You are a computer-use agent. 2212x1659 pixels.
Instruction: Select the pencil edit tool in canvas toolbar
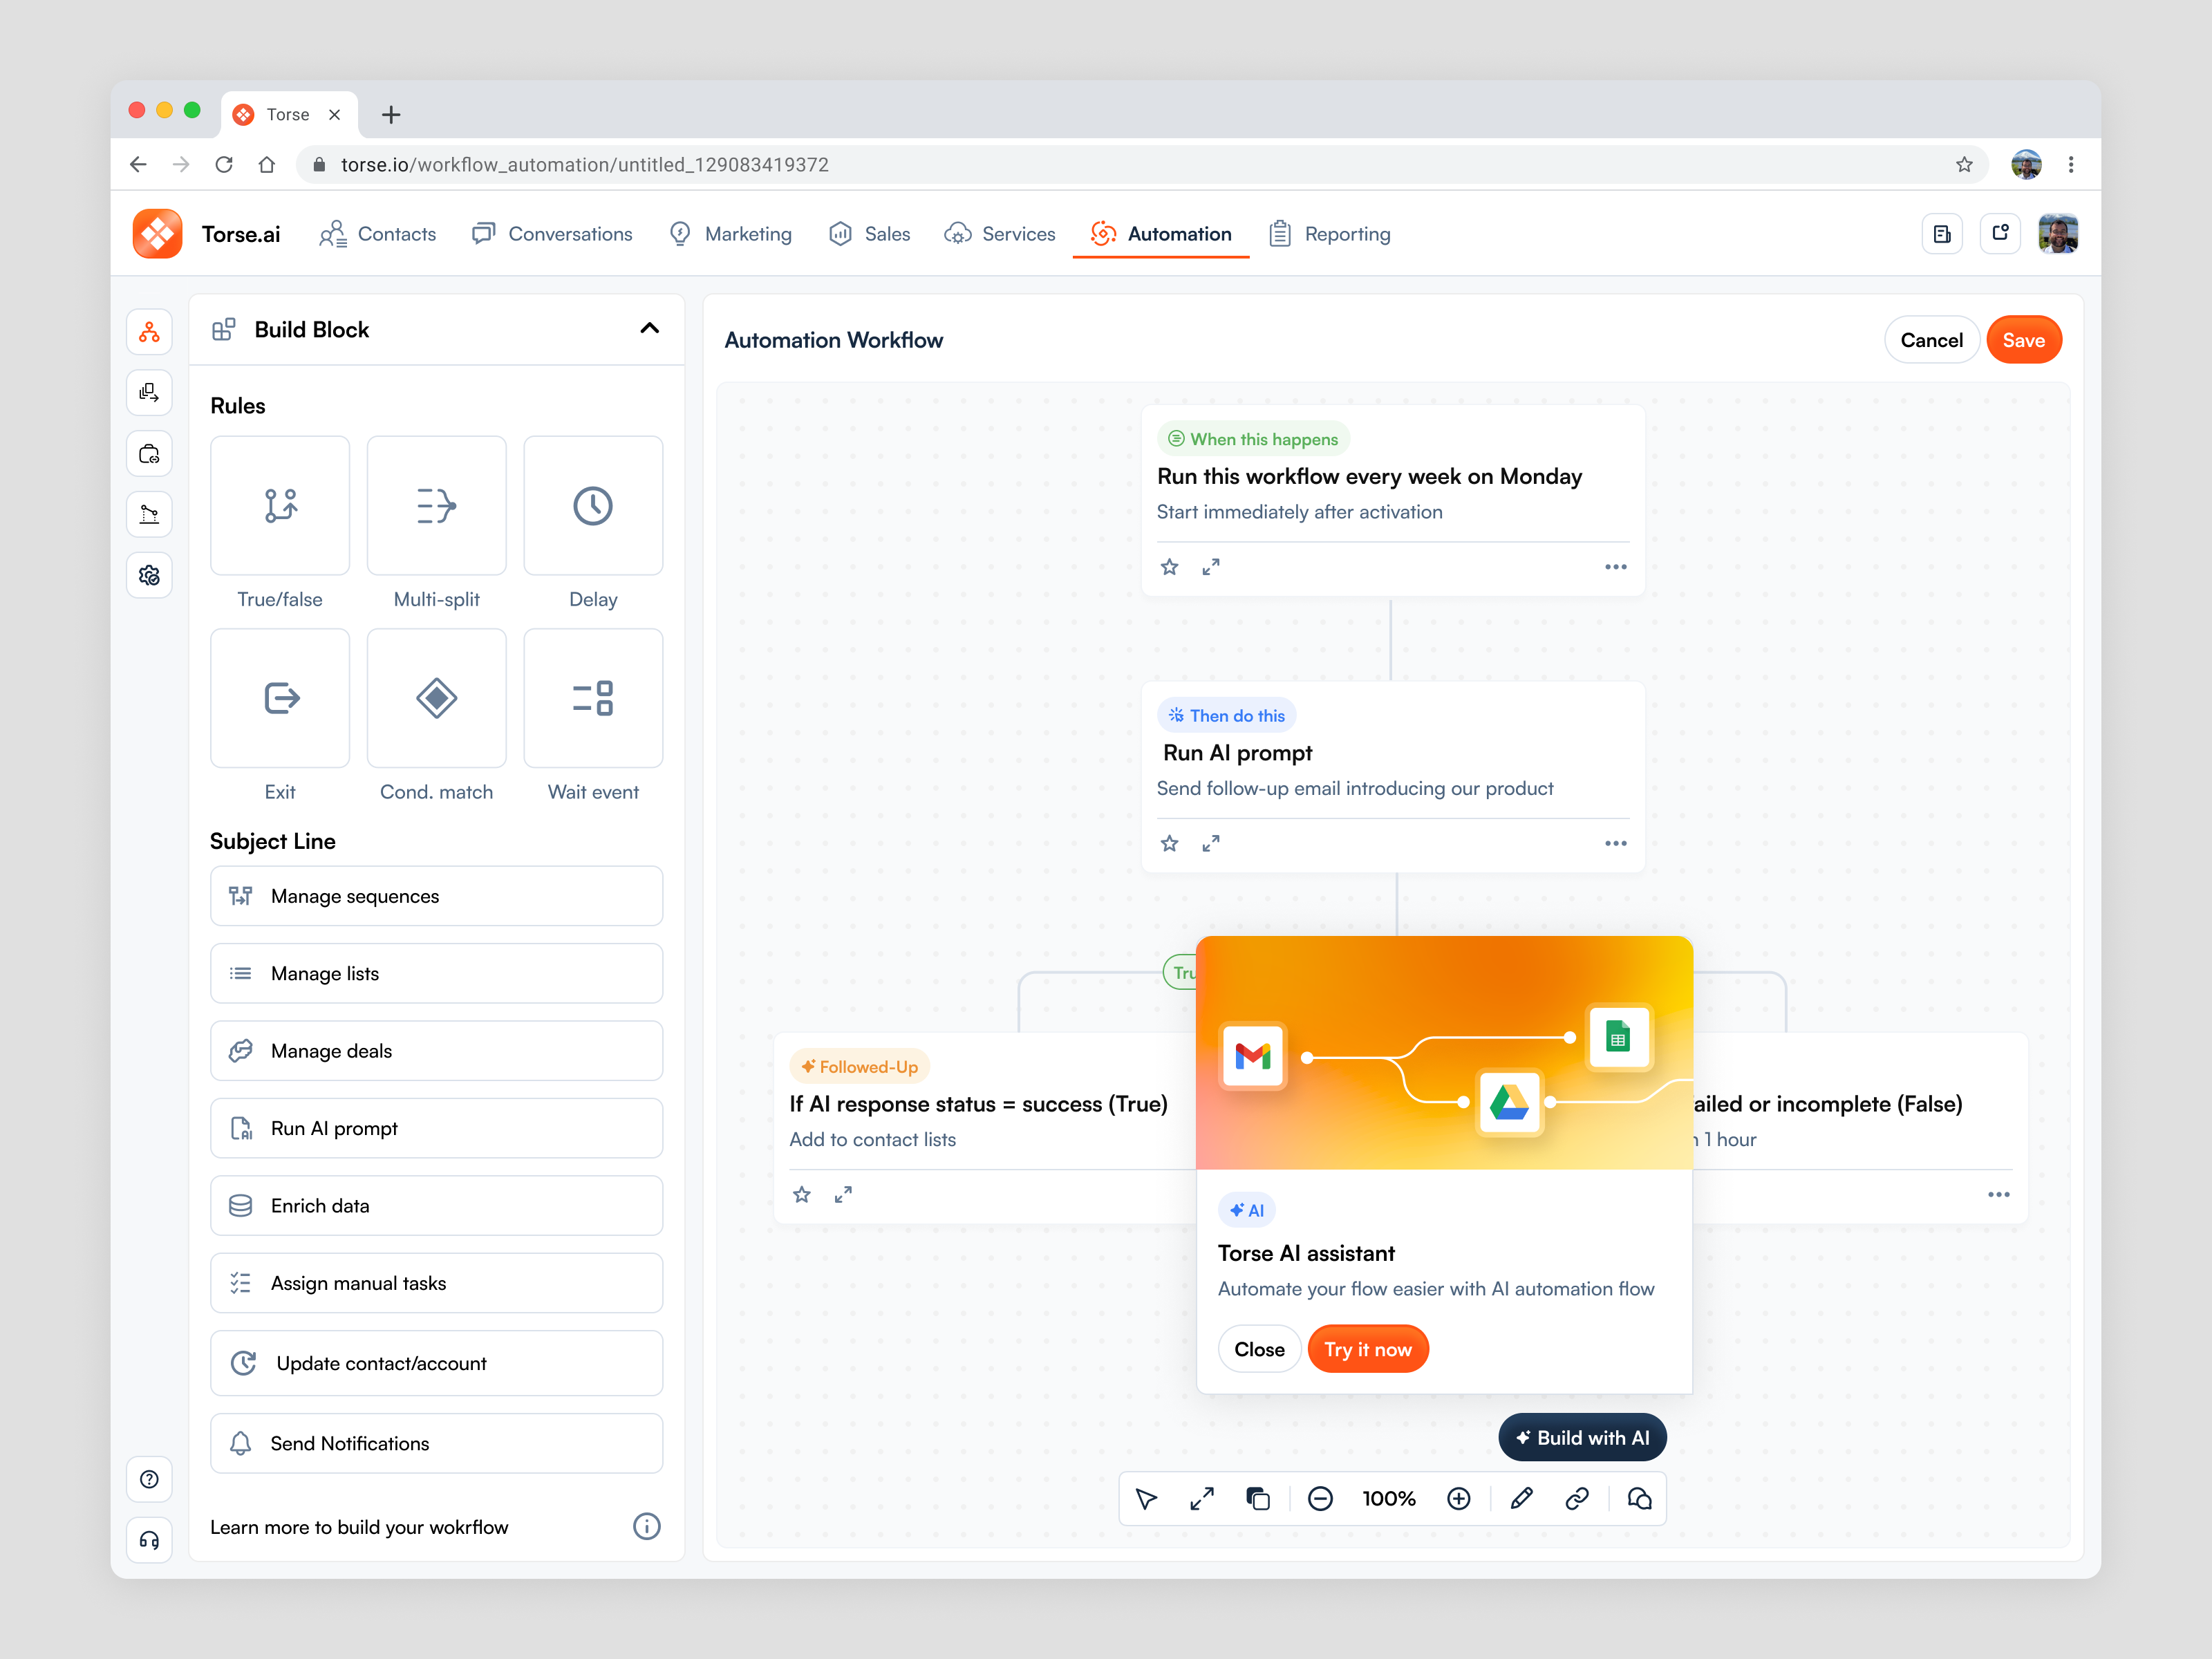click(1522, 1499)
